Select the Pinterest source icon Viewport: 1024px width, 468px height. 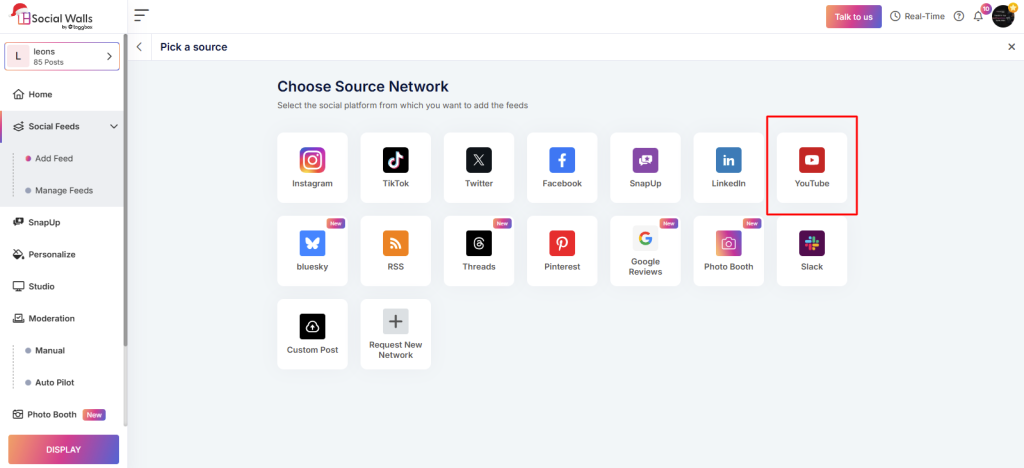562,250
